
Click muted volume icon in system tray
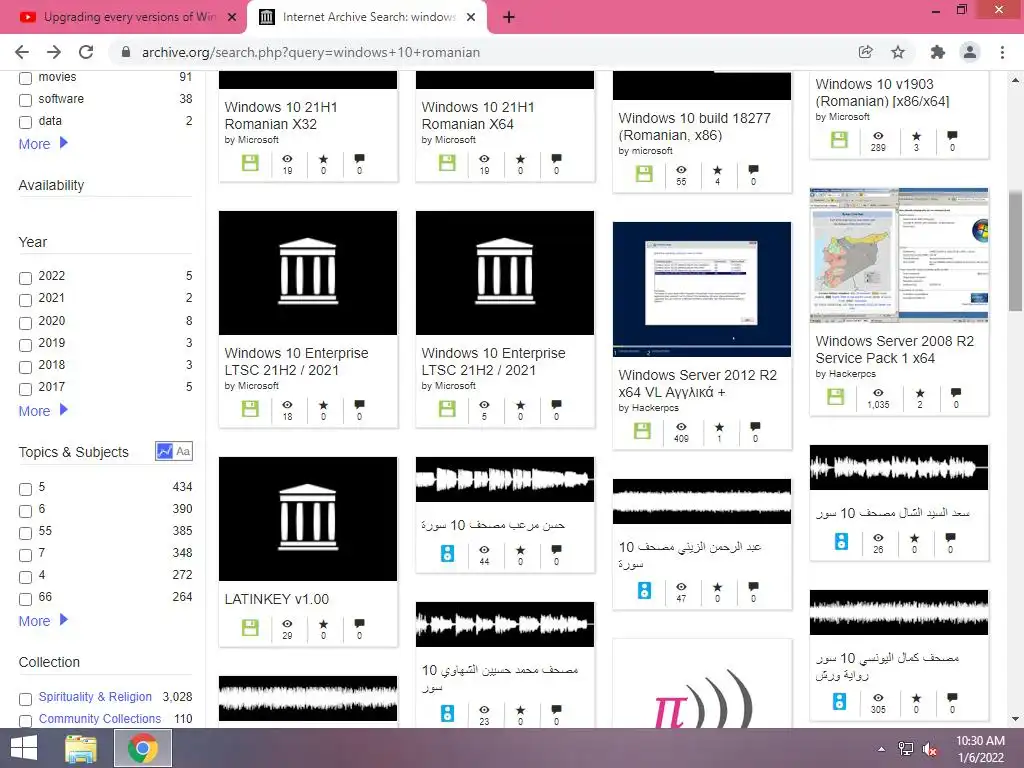point(930,749)
